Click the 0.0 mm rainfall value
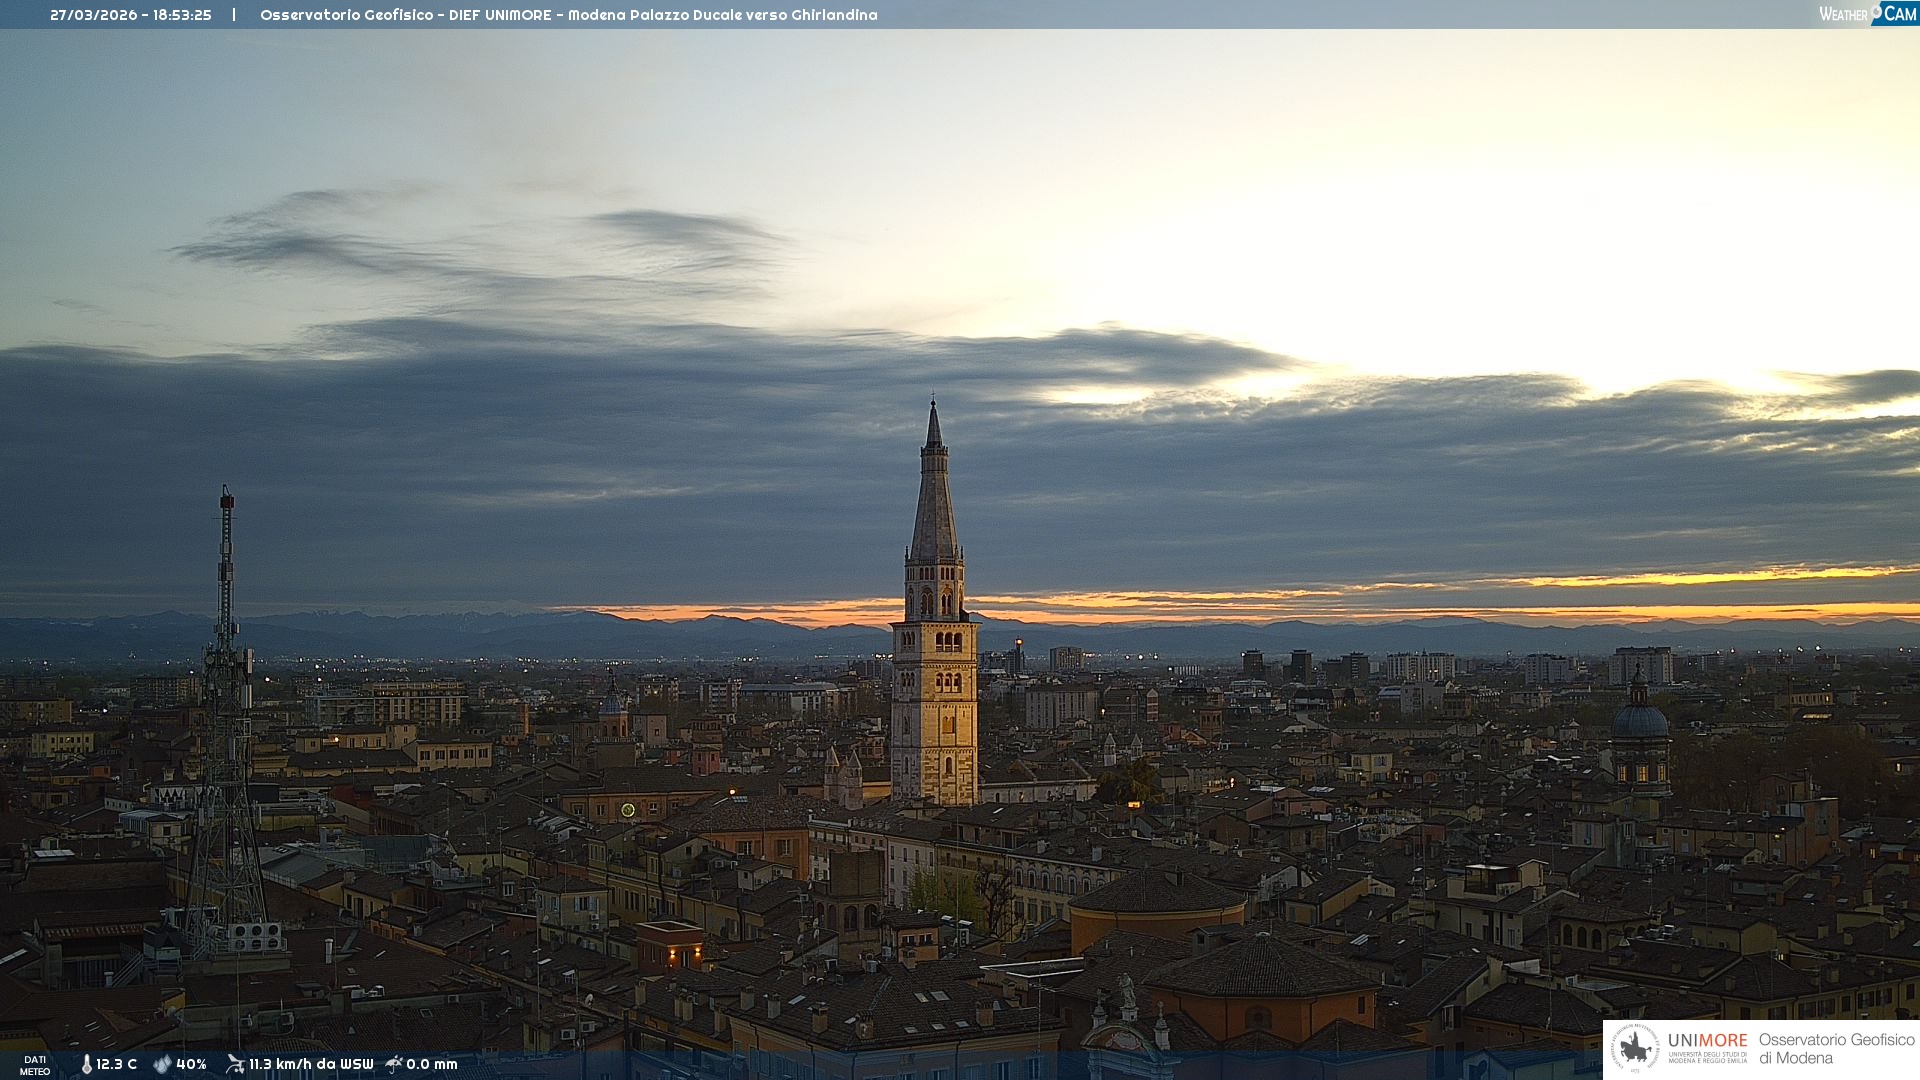The width and height of the screenshot is (1920, 1080). click(x=432, y=1064)
